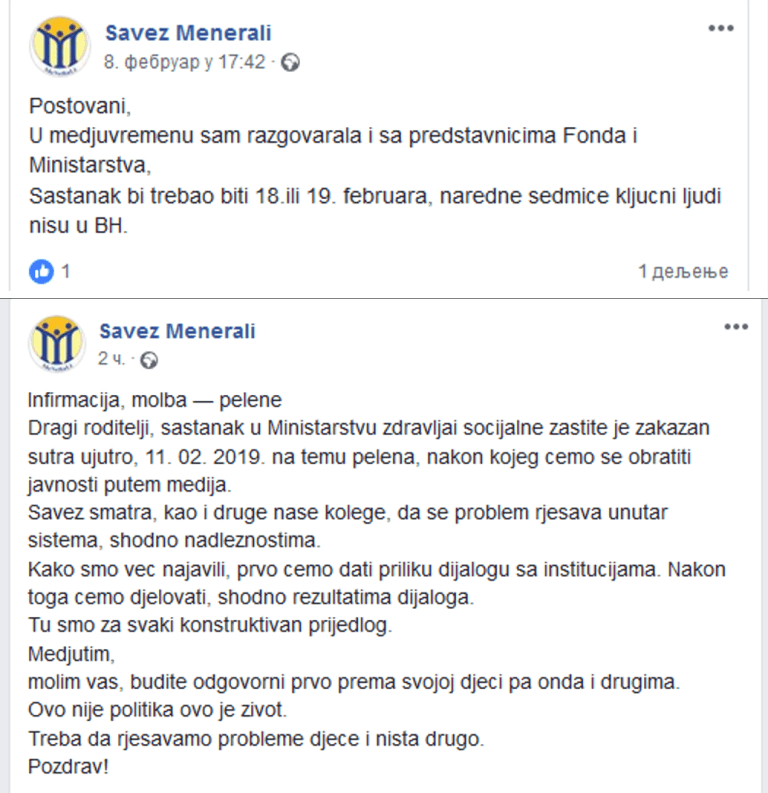Click the line 'Tu smo za svaki konstruktivan prijedlog.'

pyautogui.click(x=210, y=626)
